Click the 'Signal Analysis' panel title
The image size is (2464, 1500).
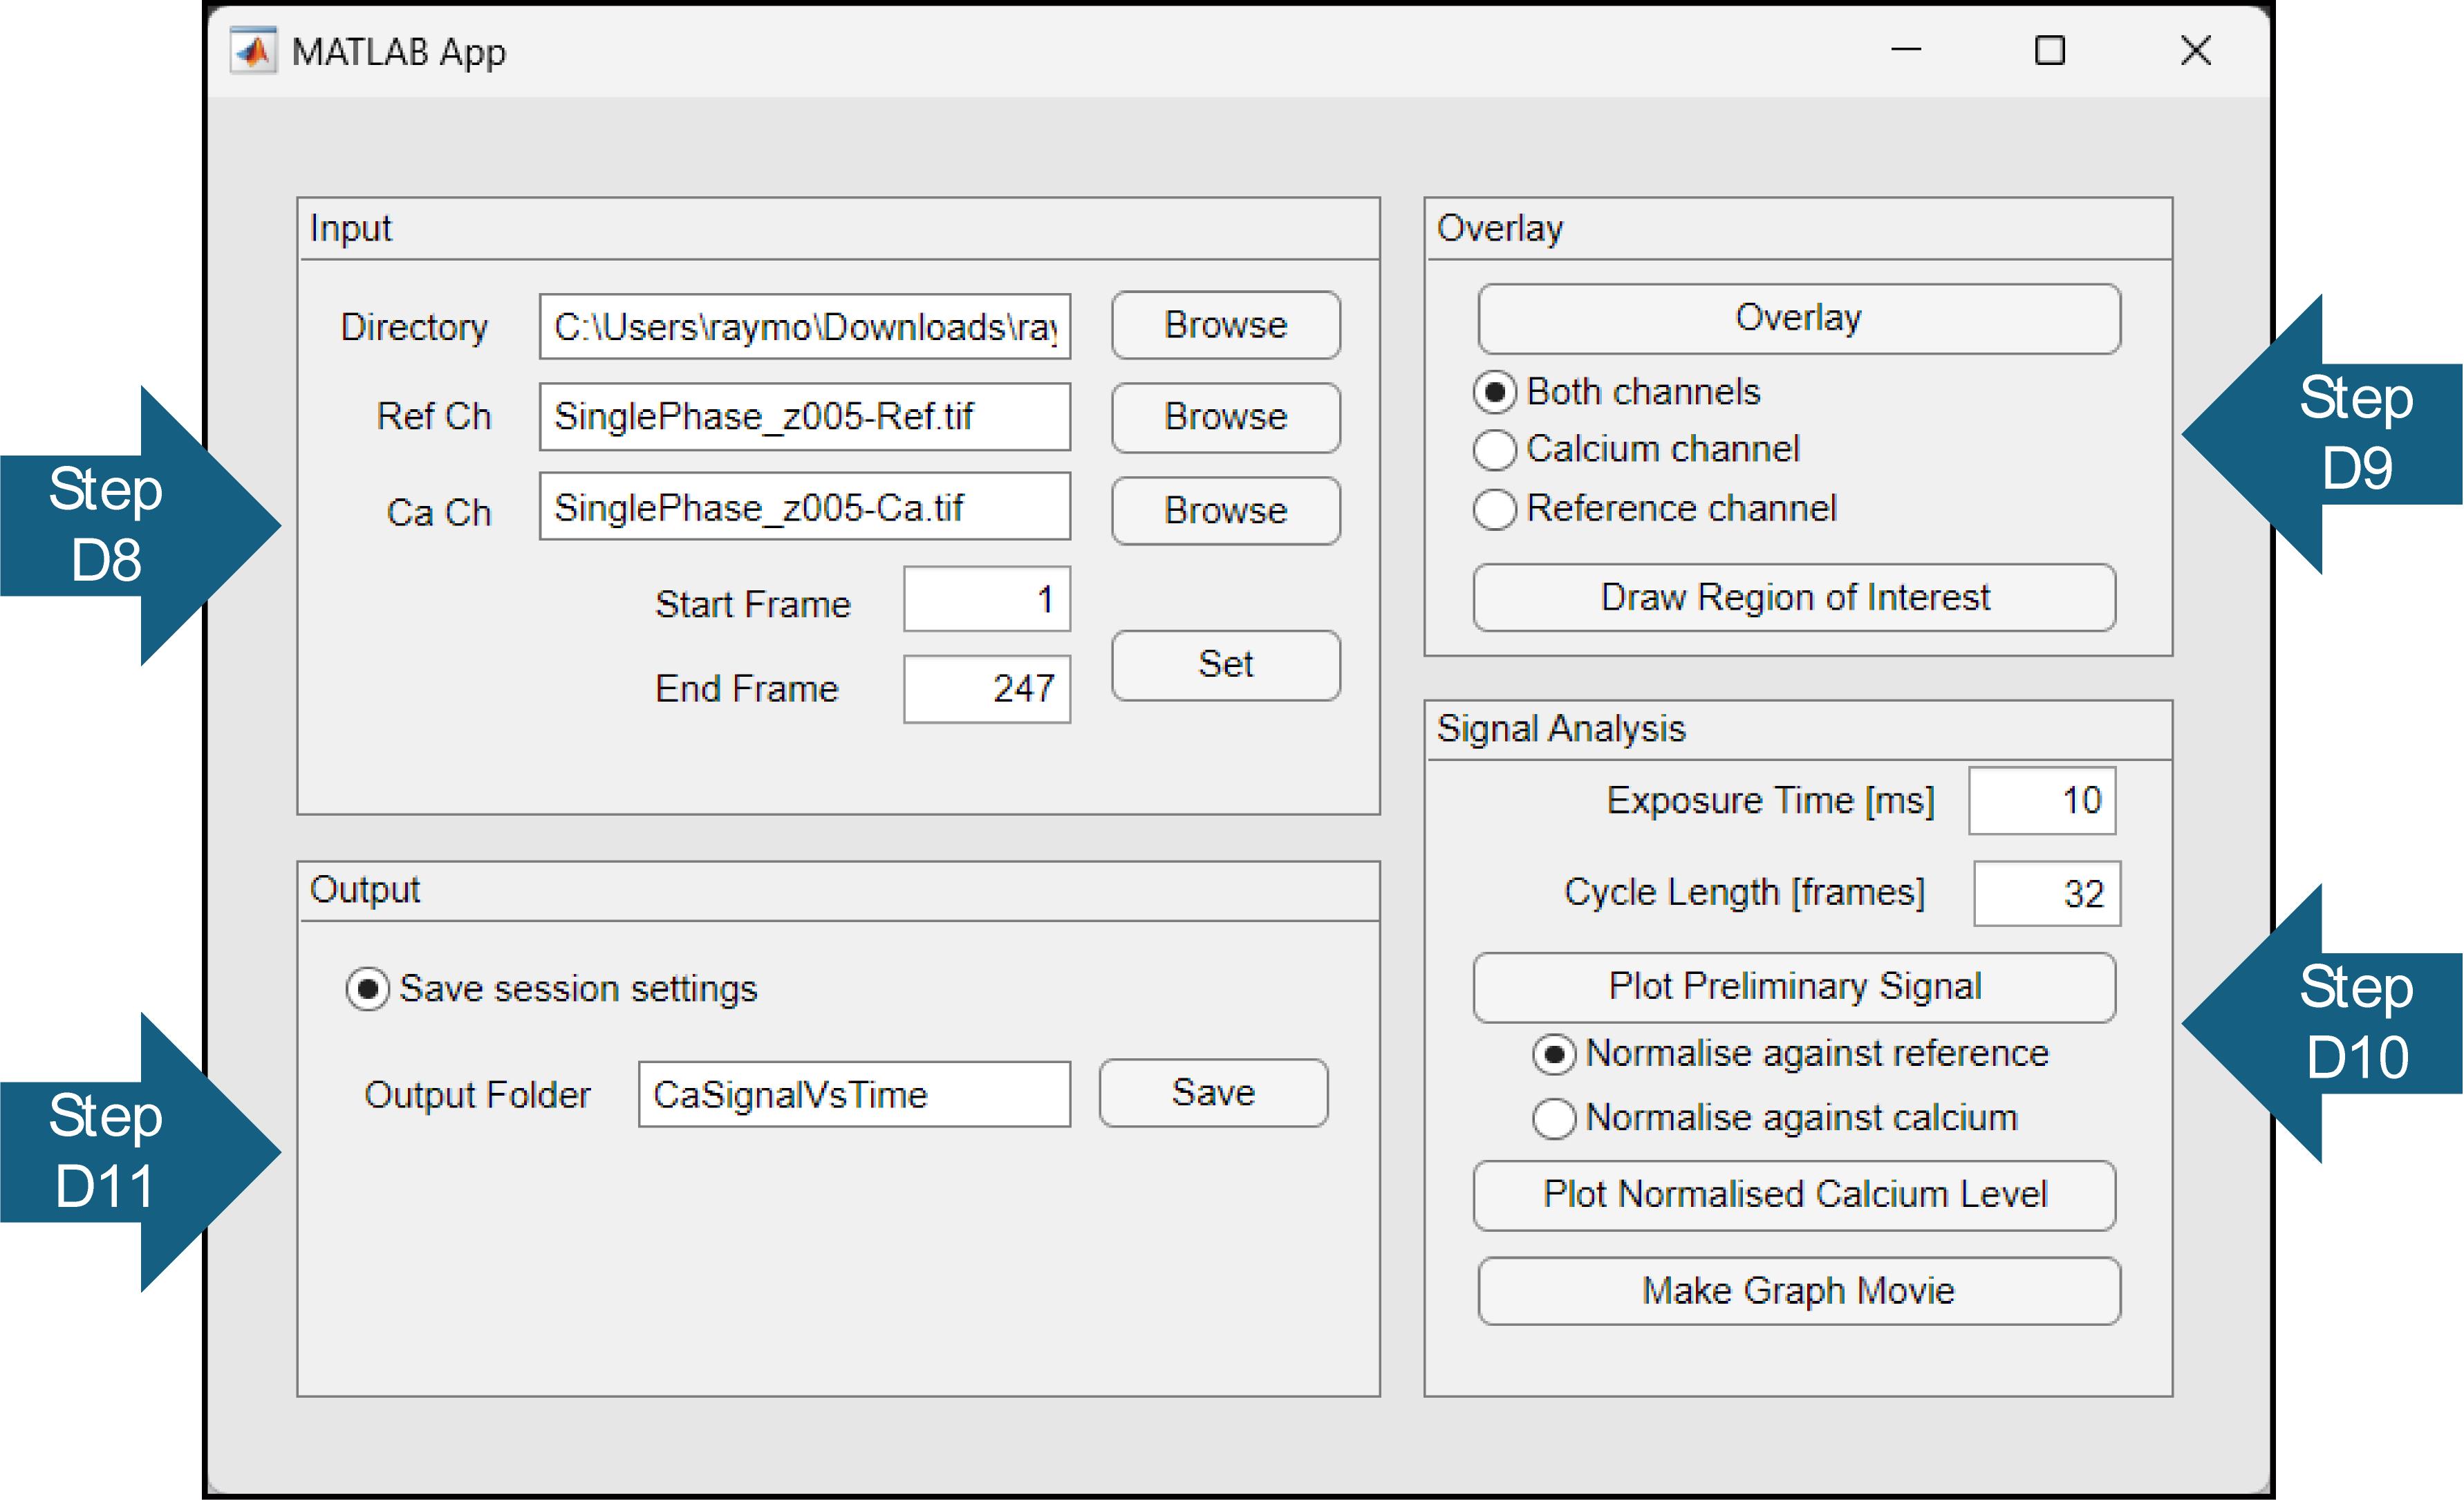point(1561,729)
